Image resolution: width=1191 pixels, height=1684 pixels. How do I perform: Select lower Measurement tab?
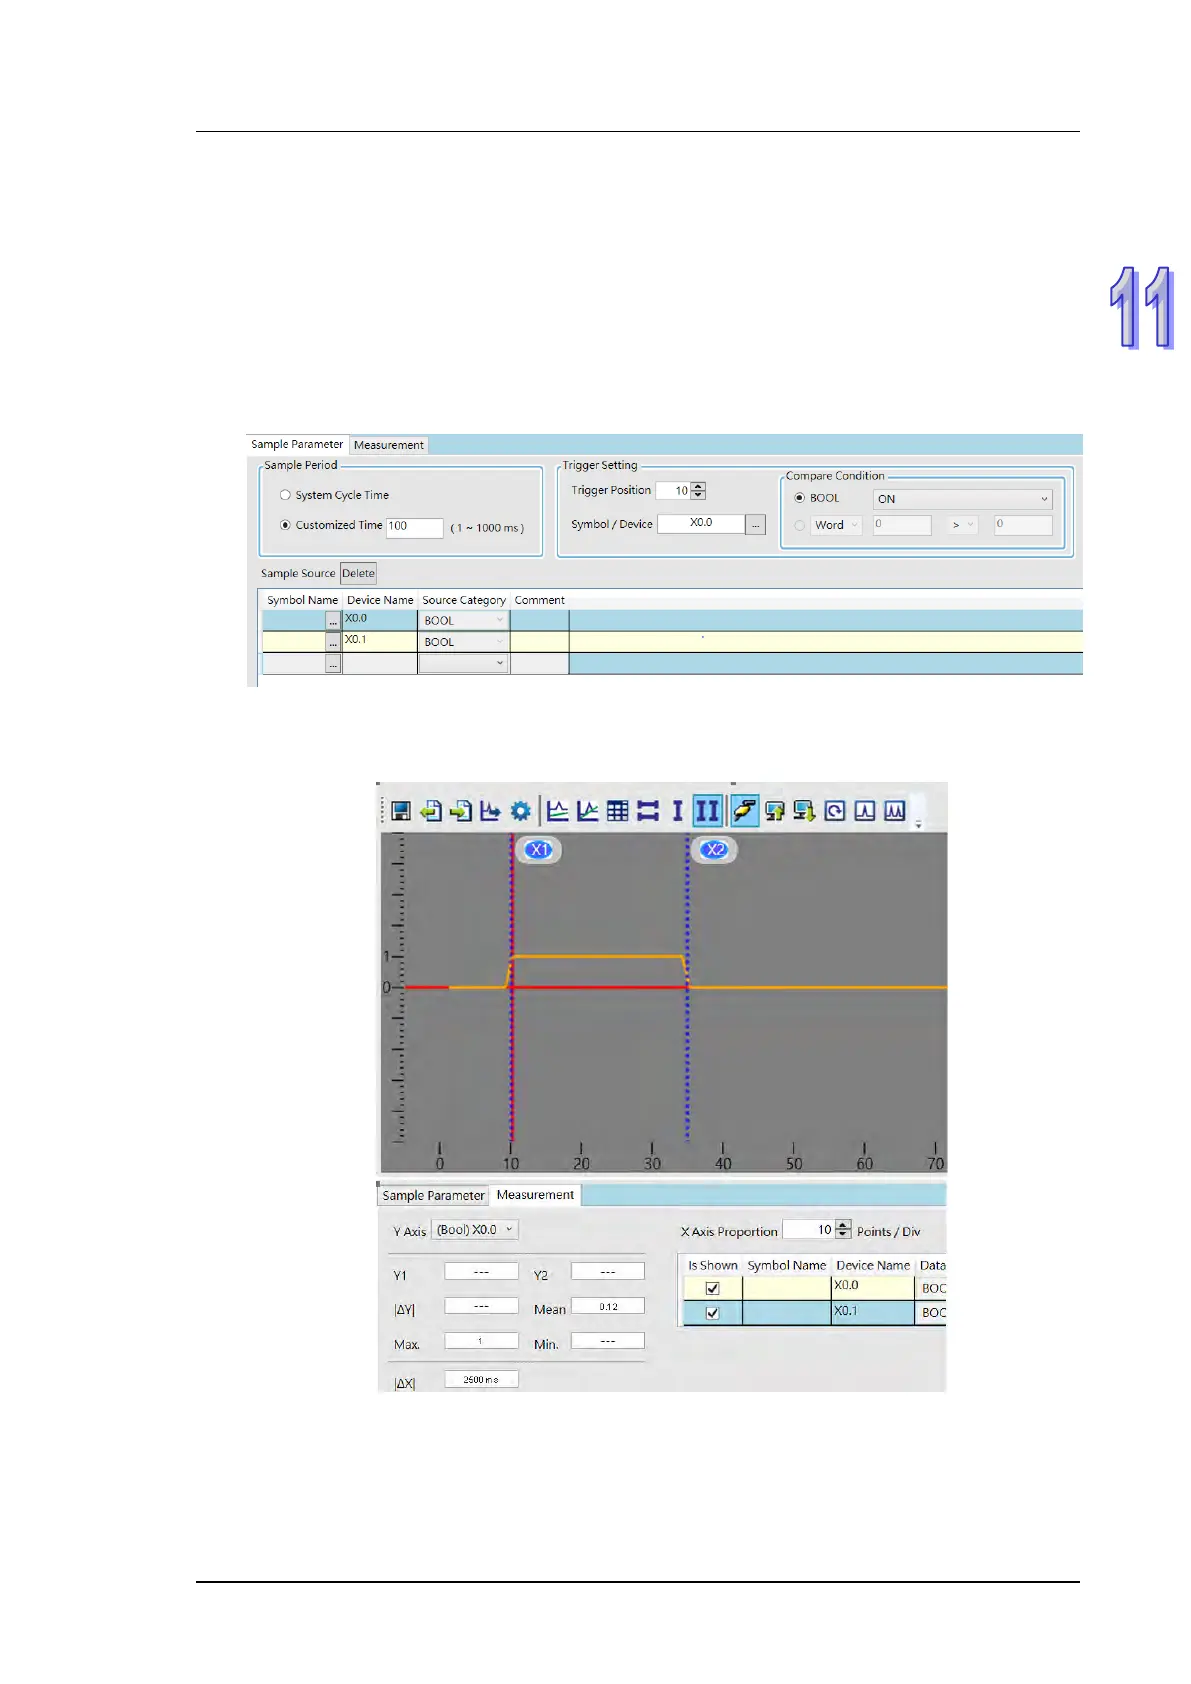pyautogui.click(x=535, y=1195)
